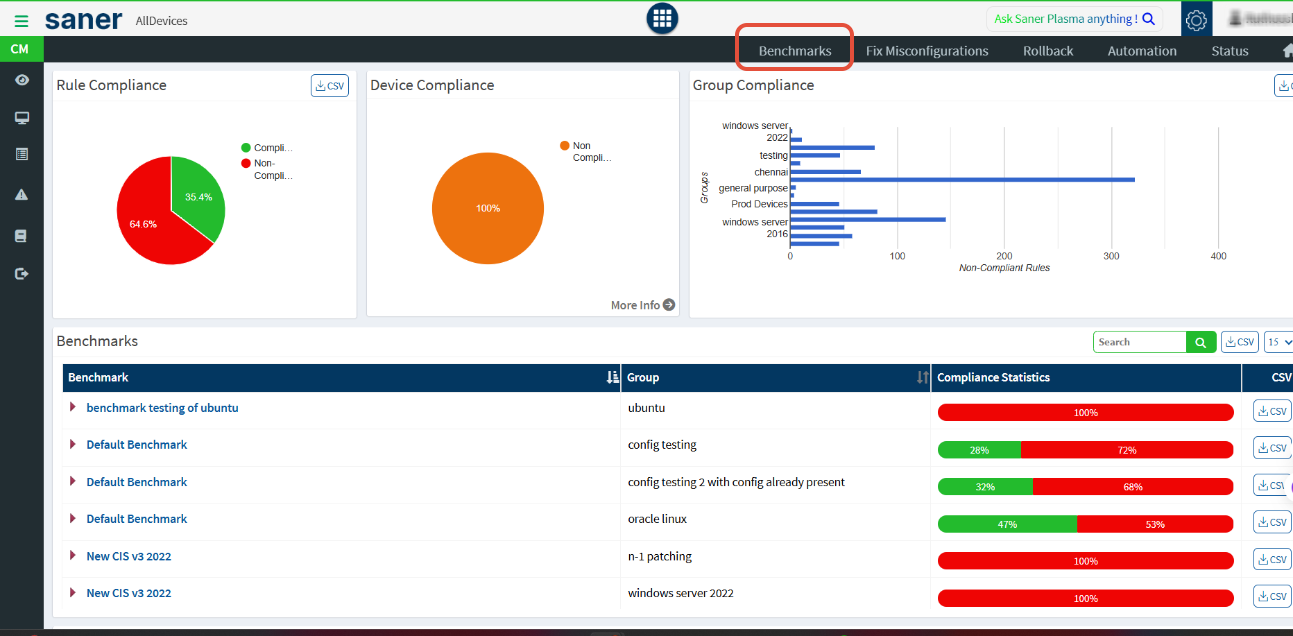Click the Saner logo
The width and height of the screenshot is (1293, 636).
pyautogui.click(x=84, y=20)
